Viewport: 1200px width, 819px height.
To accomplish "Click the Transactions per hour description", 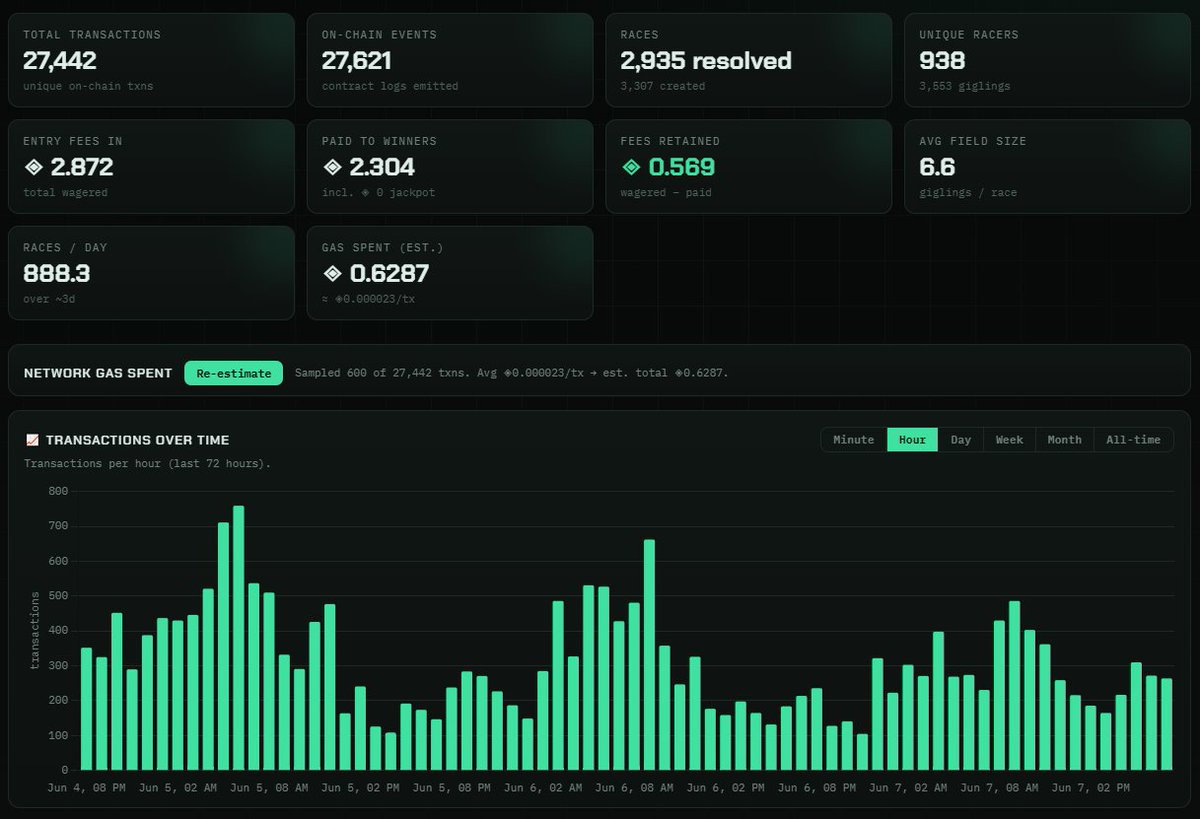I will click(147, 464).
